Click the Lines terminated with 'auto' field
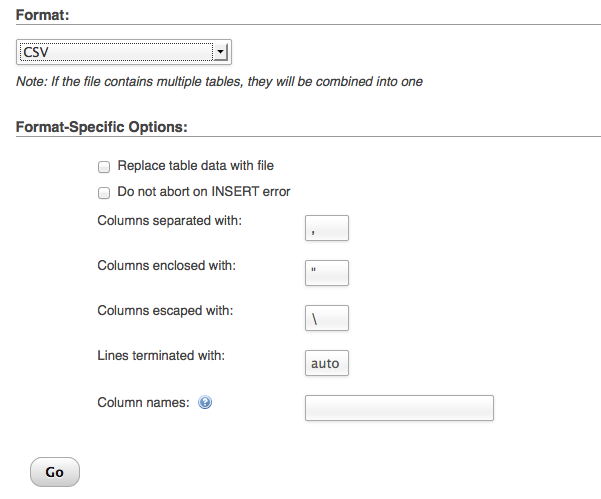 (x=327, y=363)
